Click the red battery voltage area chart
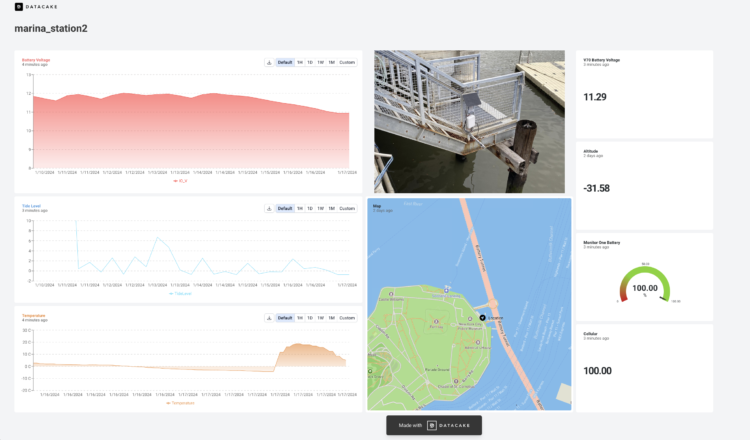This screenshot has width=750, height=440. point(191,132)
